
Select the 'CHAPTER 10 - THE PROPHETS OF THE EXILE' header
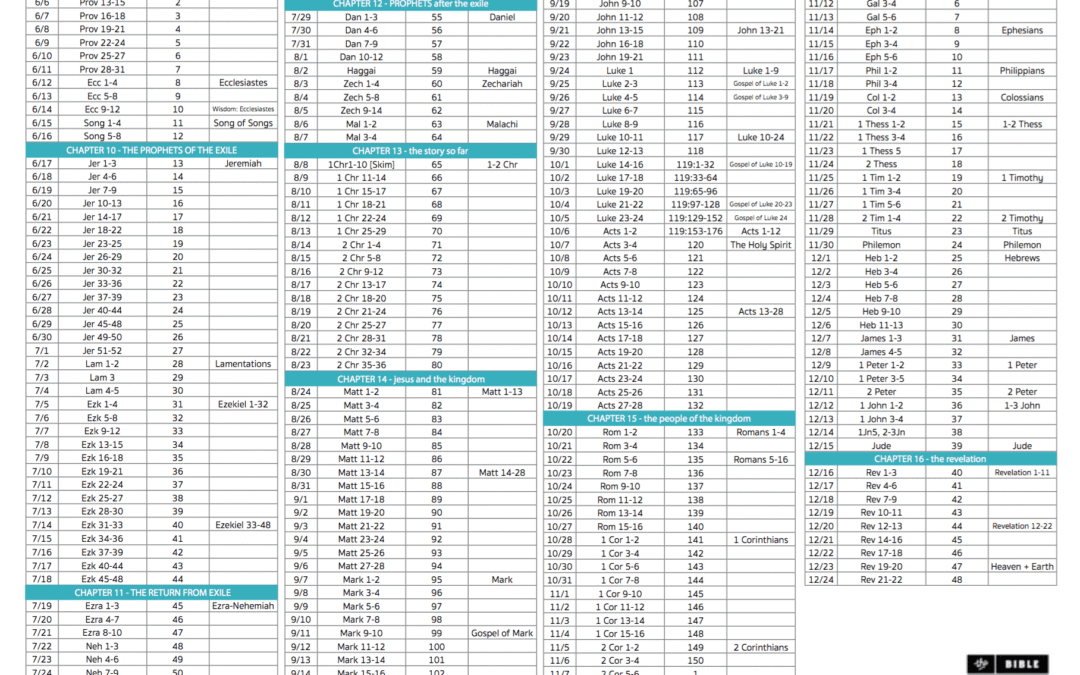pyautogui.click(x=152, y=150)
